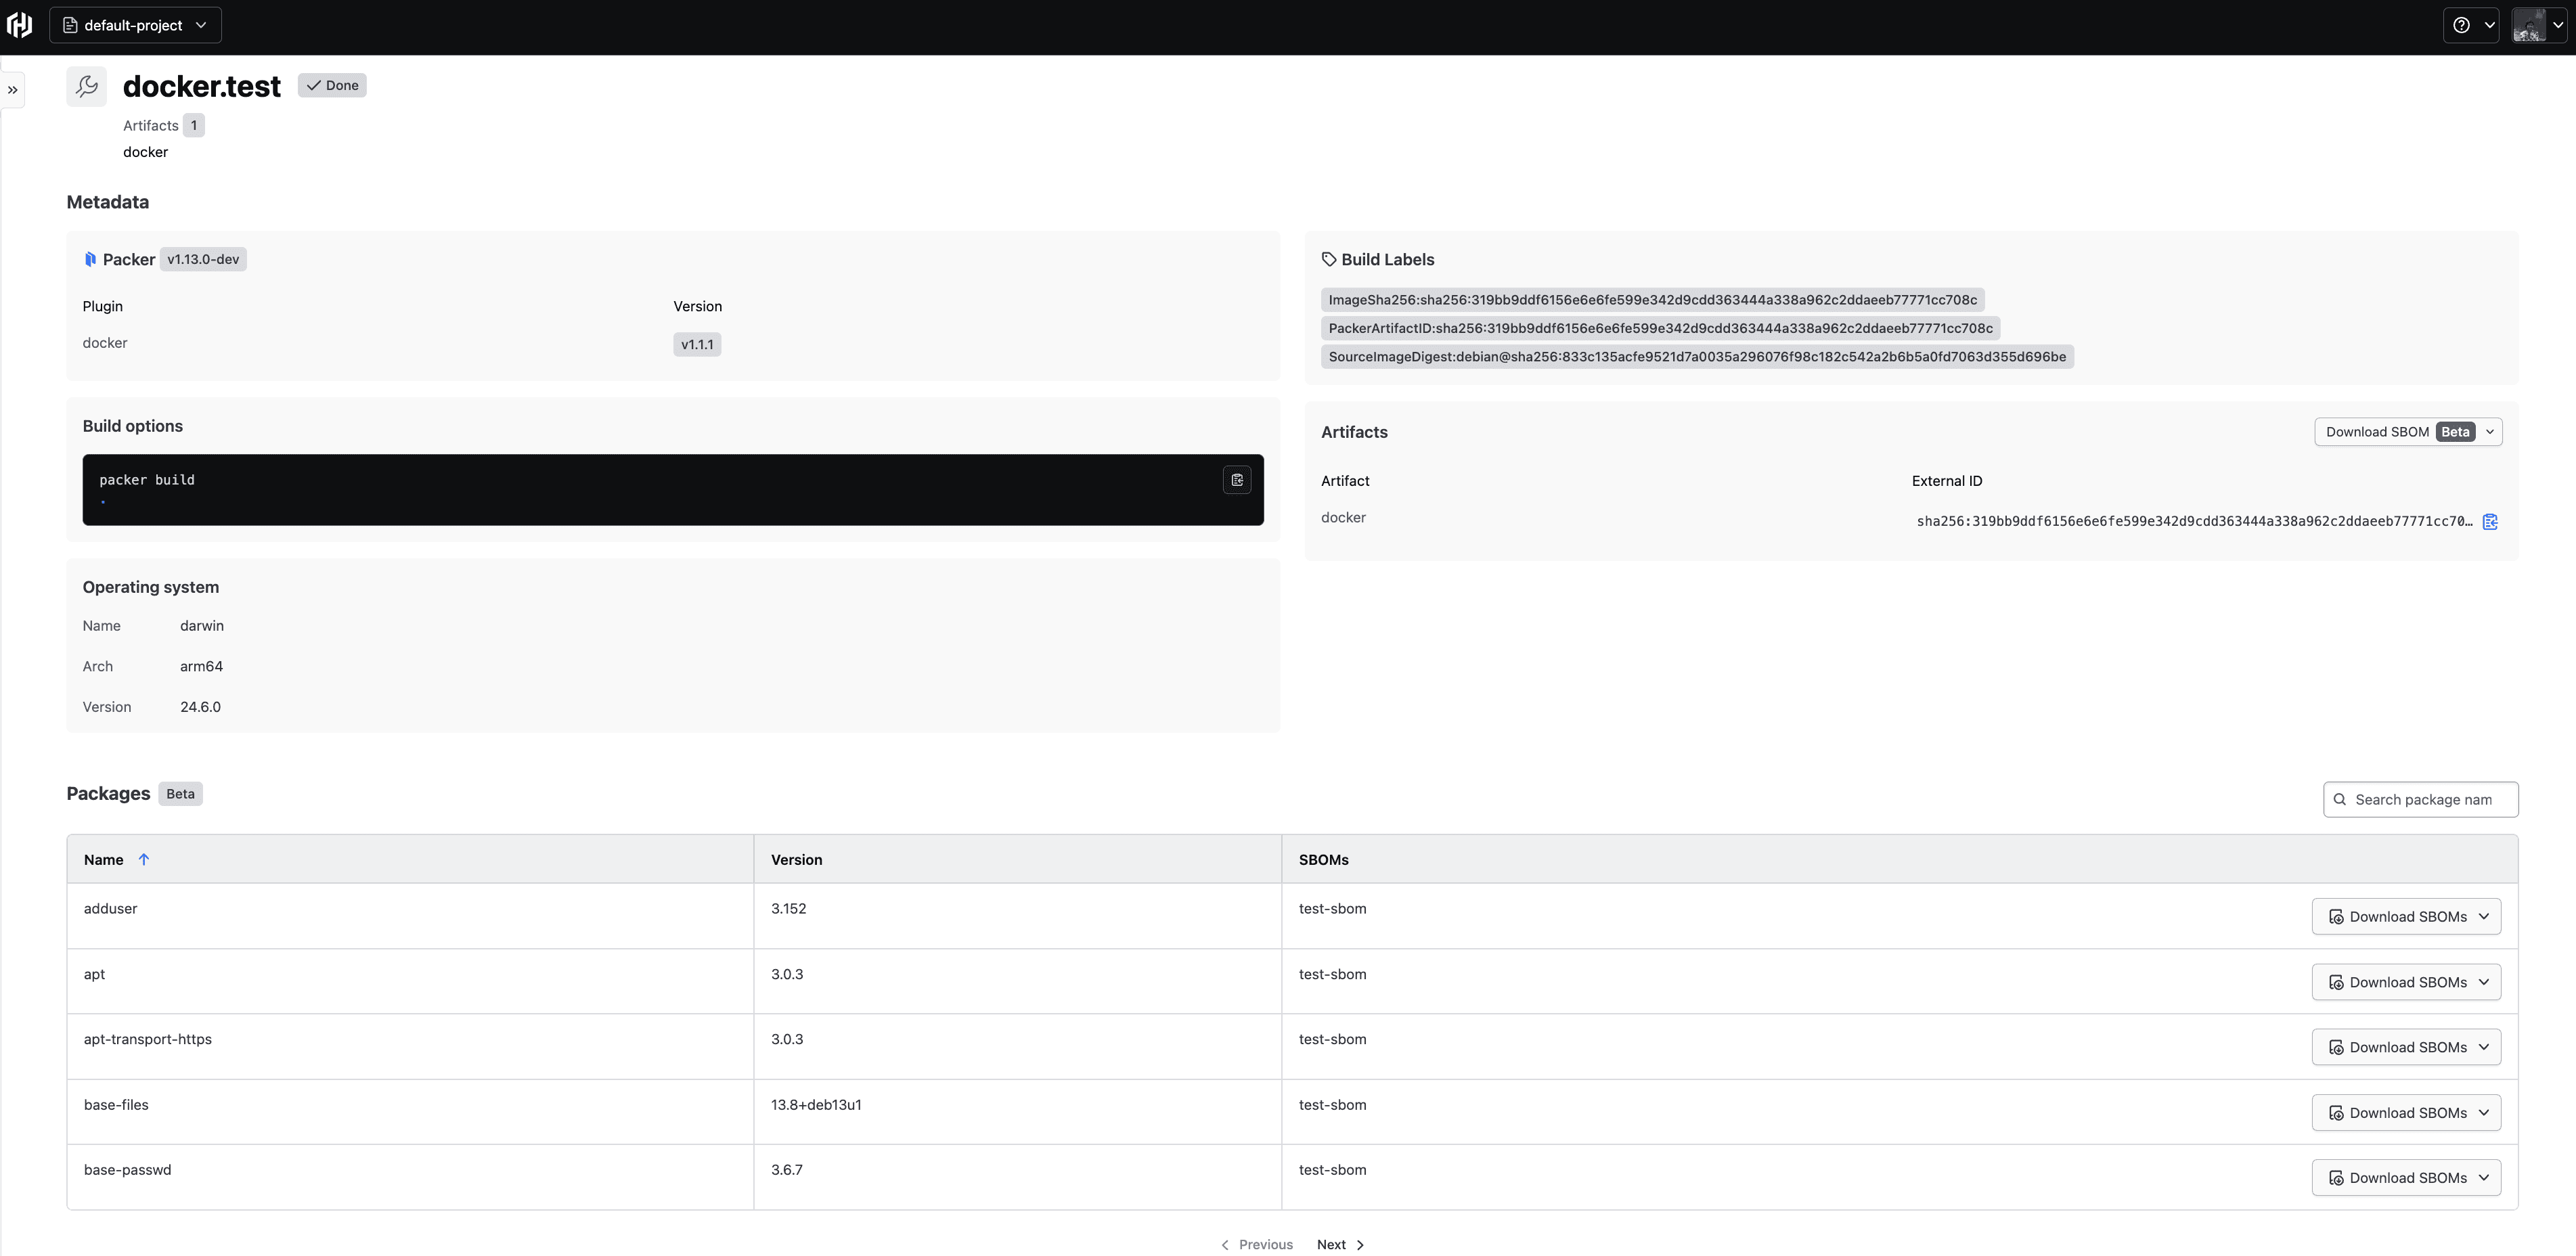Click the Build Labels tag icon
2576x1256 pixels.
1329,258
